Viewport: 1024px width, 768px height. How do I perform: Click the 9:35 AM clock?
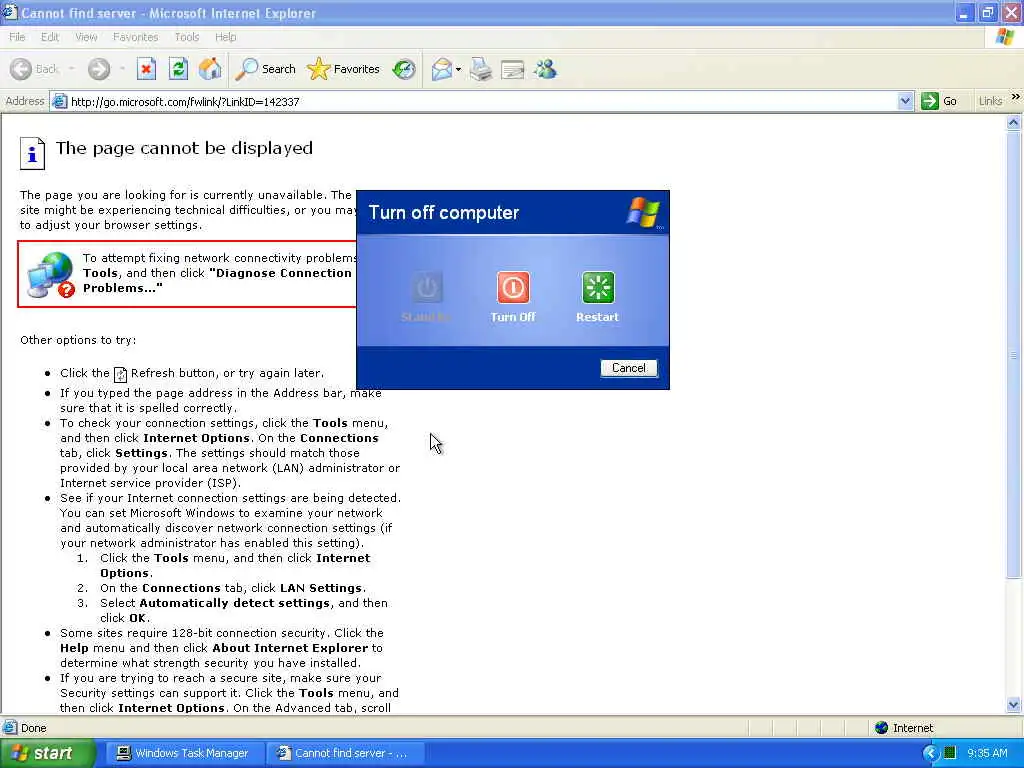coord(987,753)
